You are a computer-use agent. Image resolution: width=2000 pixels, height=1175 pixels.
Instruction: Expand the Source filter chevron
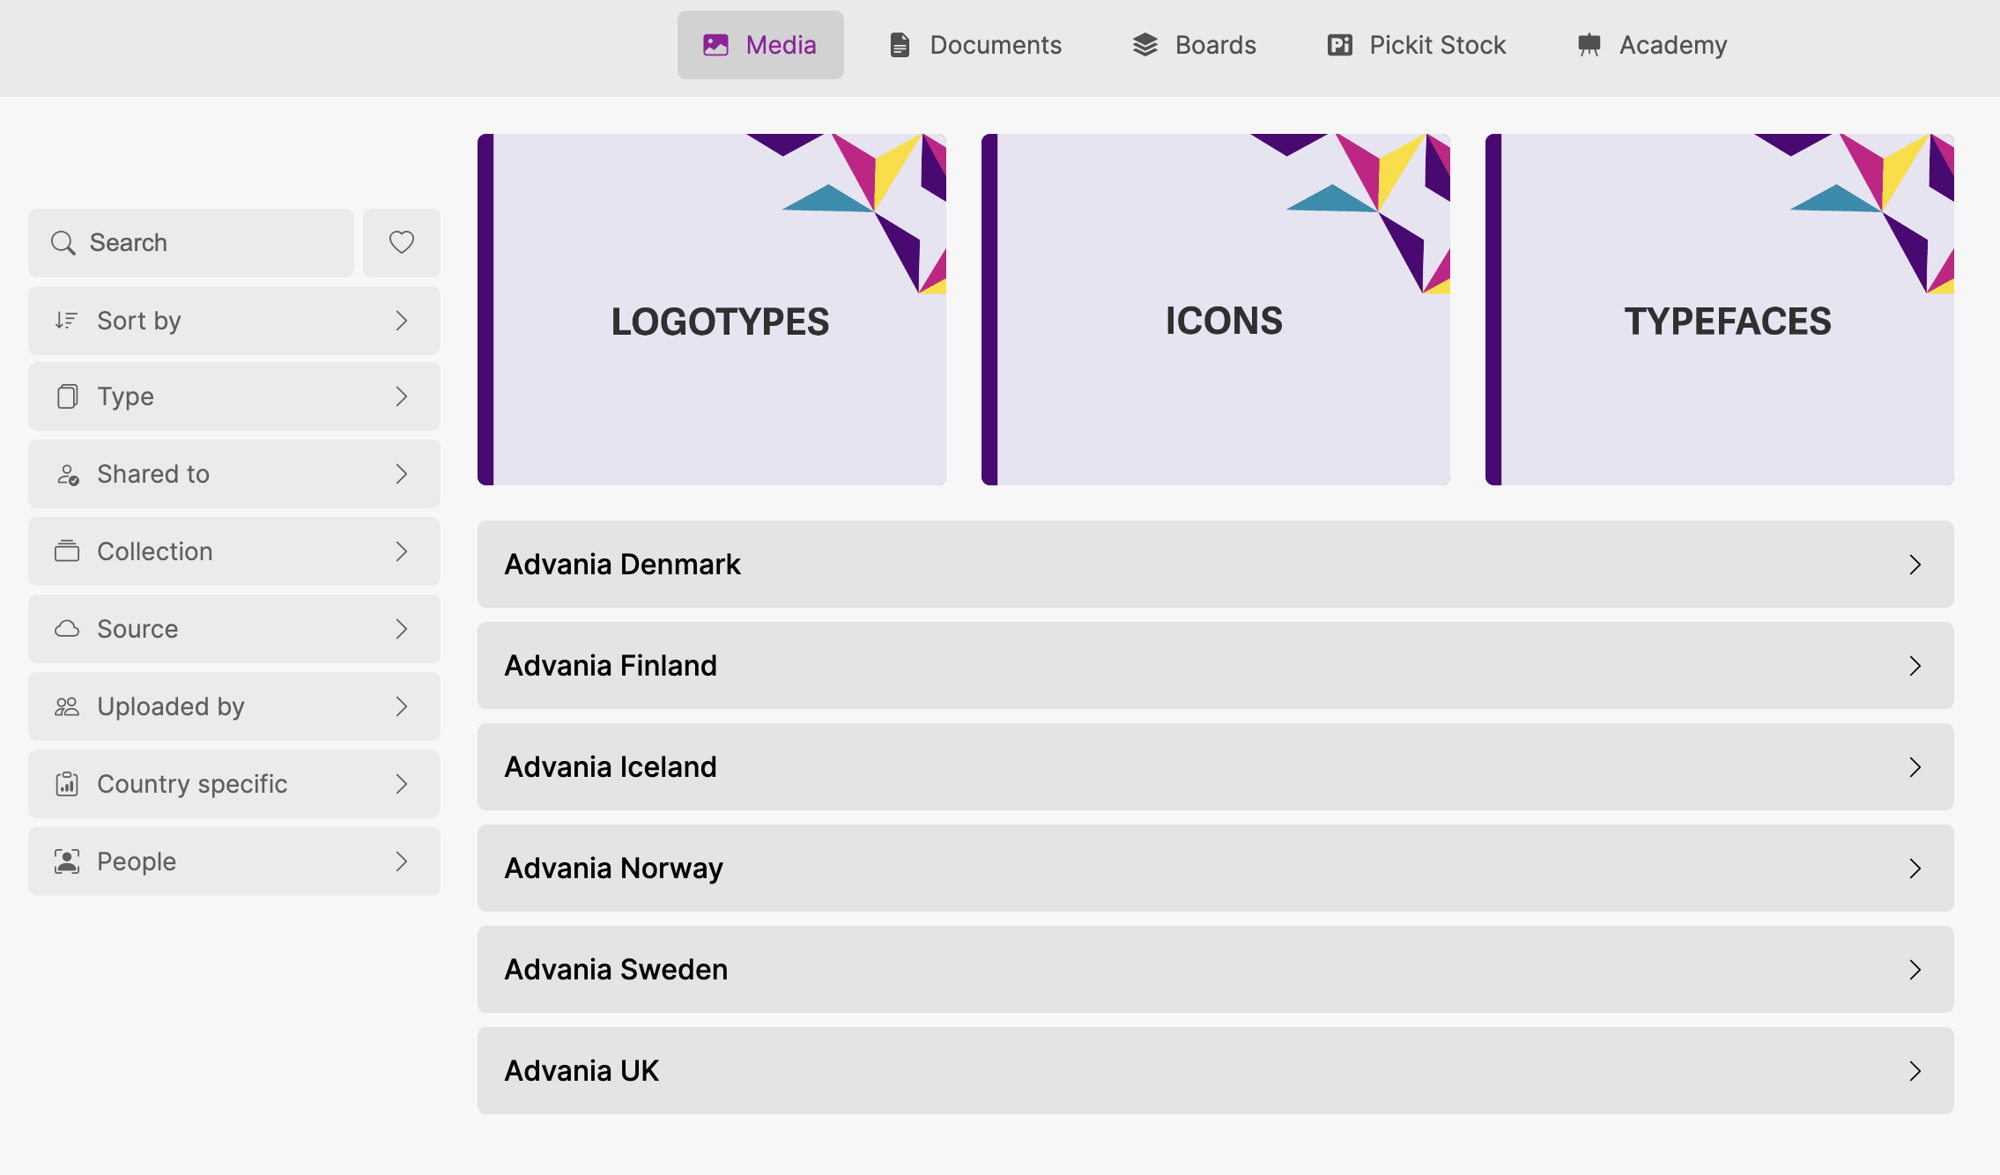[402, 629]
